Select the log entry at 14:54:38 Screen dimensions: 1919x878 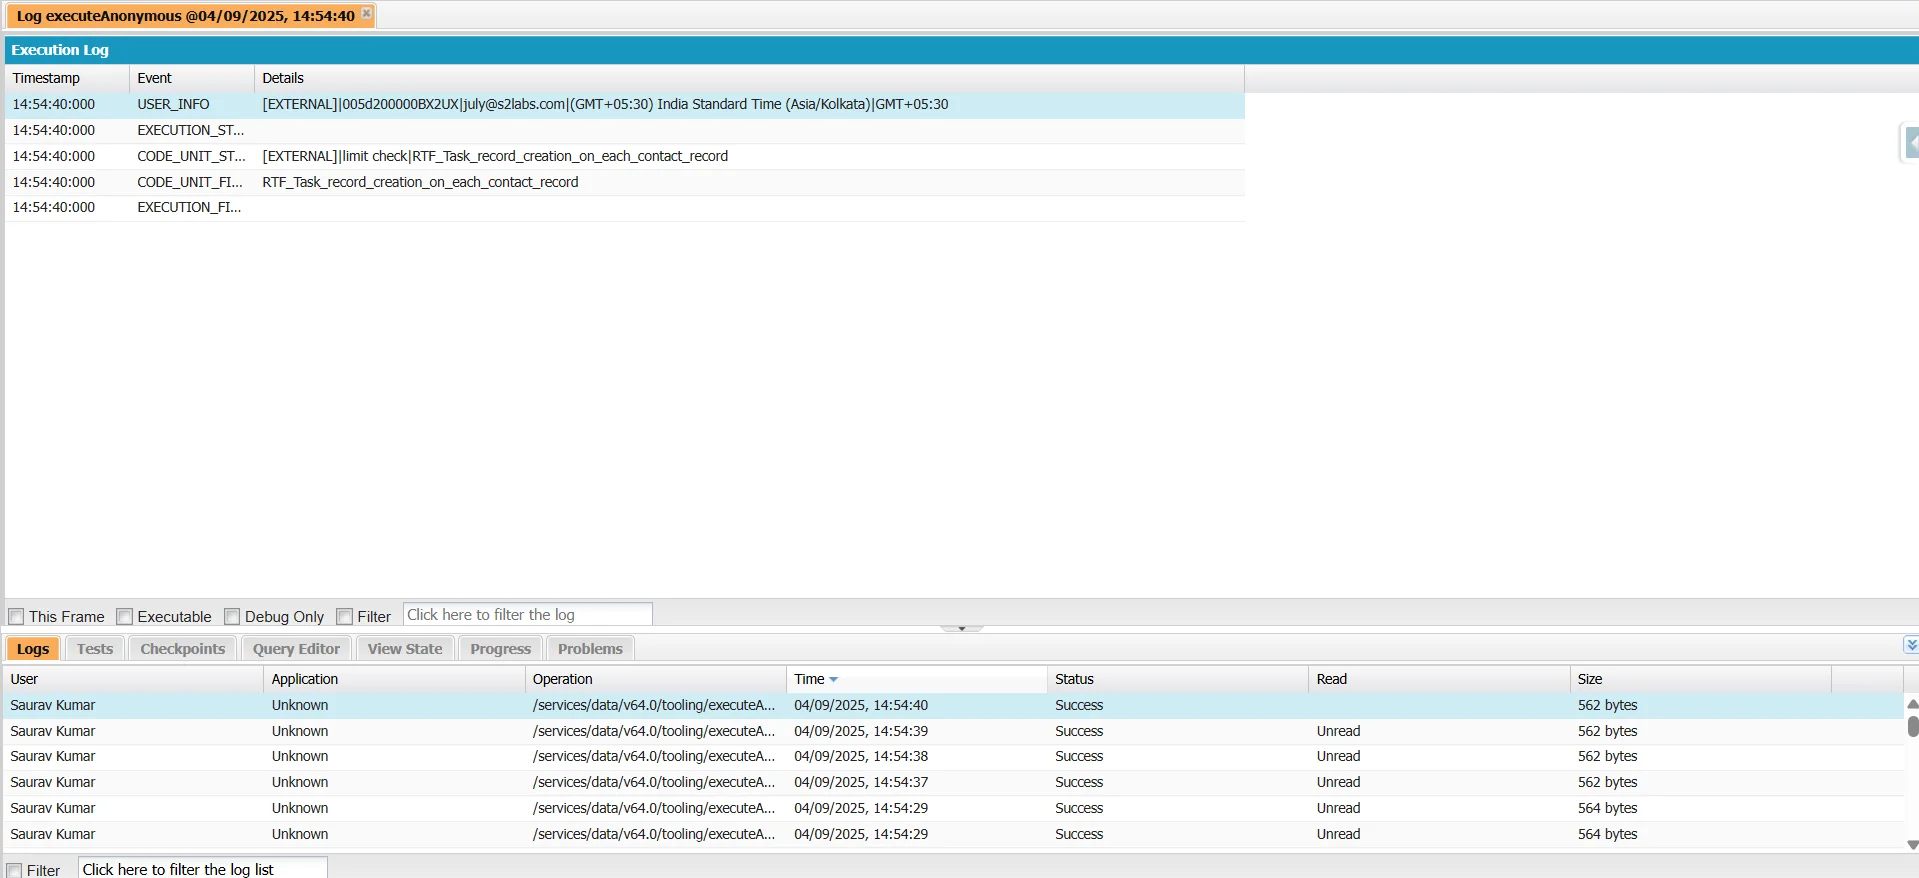[x=953, y=756]
